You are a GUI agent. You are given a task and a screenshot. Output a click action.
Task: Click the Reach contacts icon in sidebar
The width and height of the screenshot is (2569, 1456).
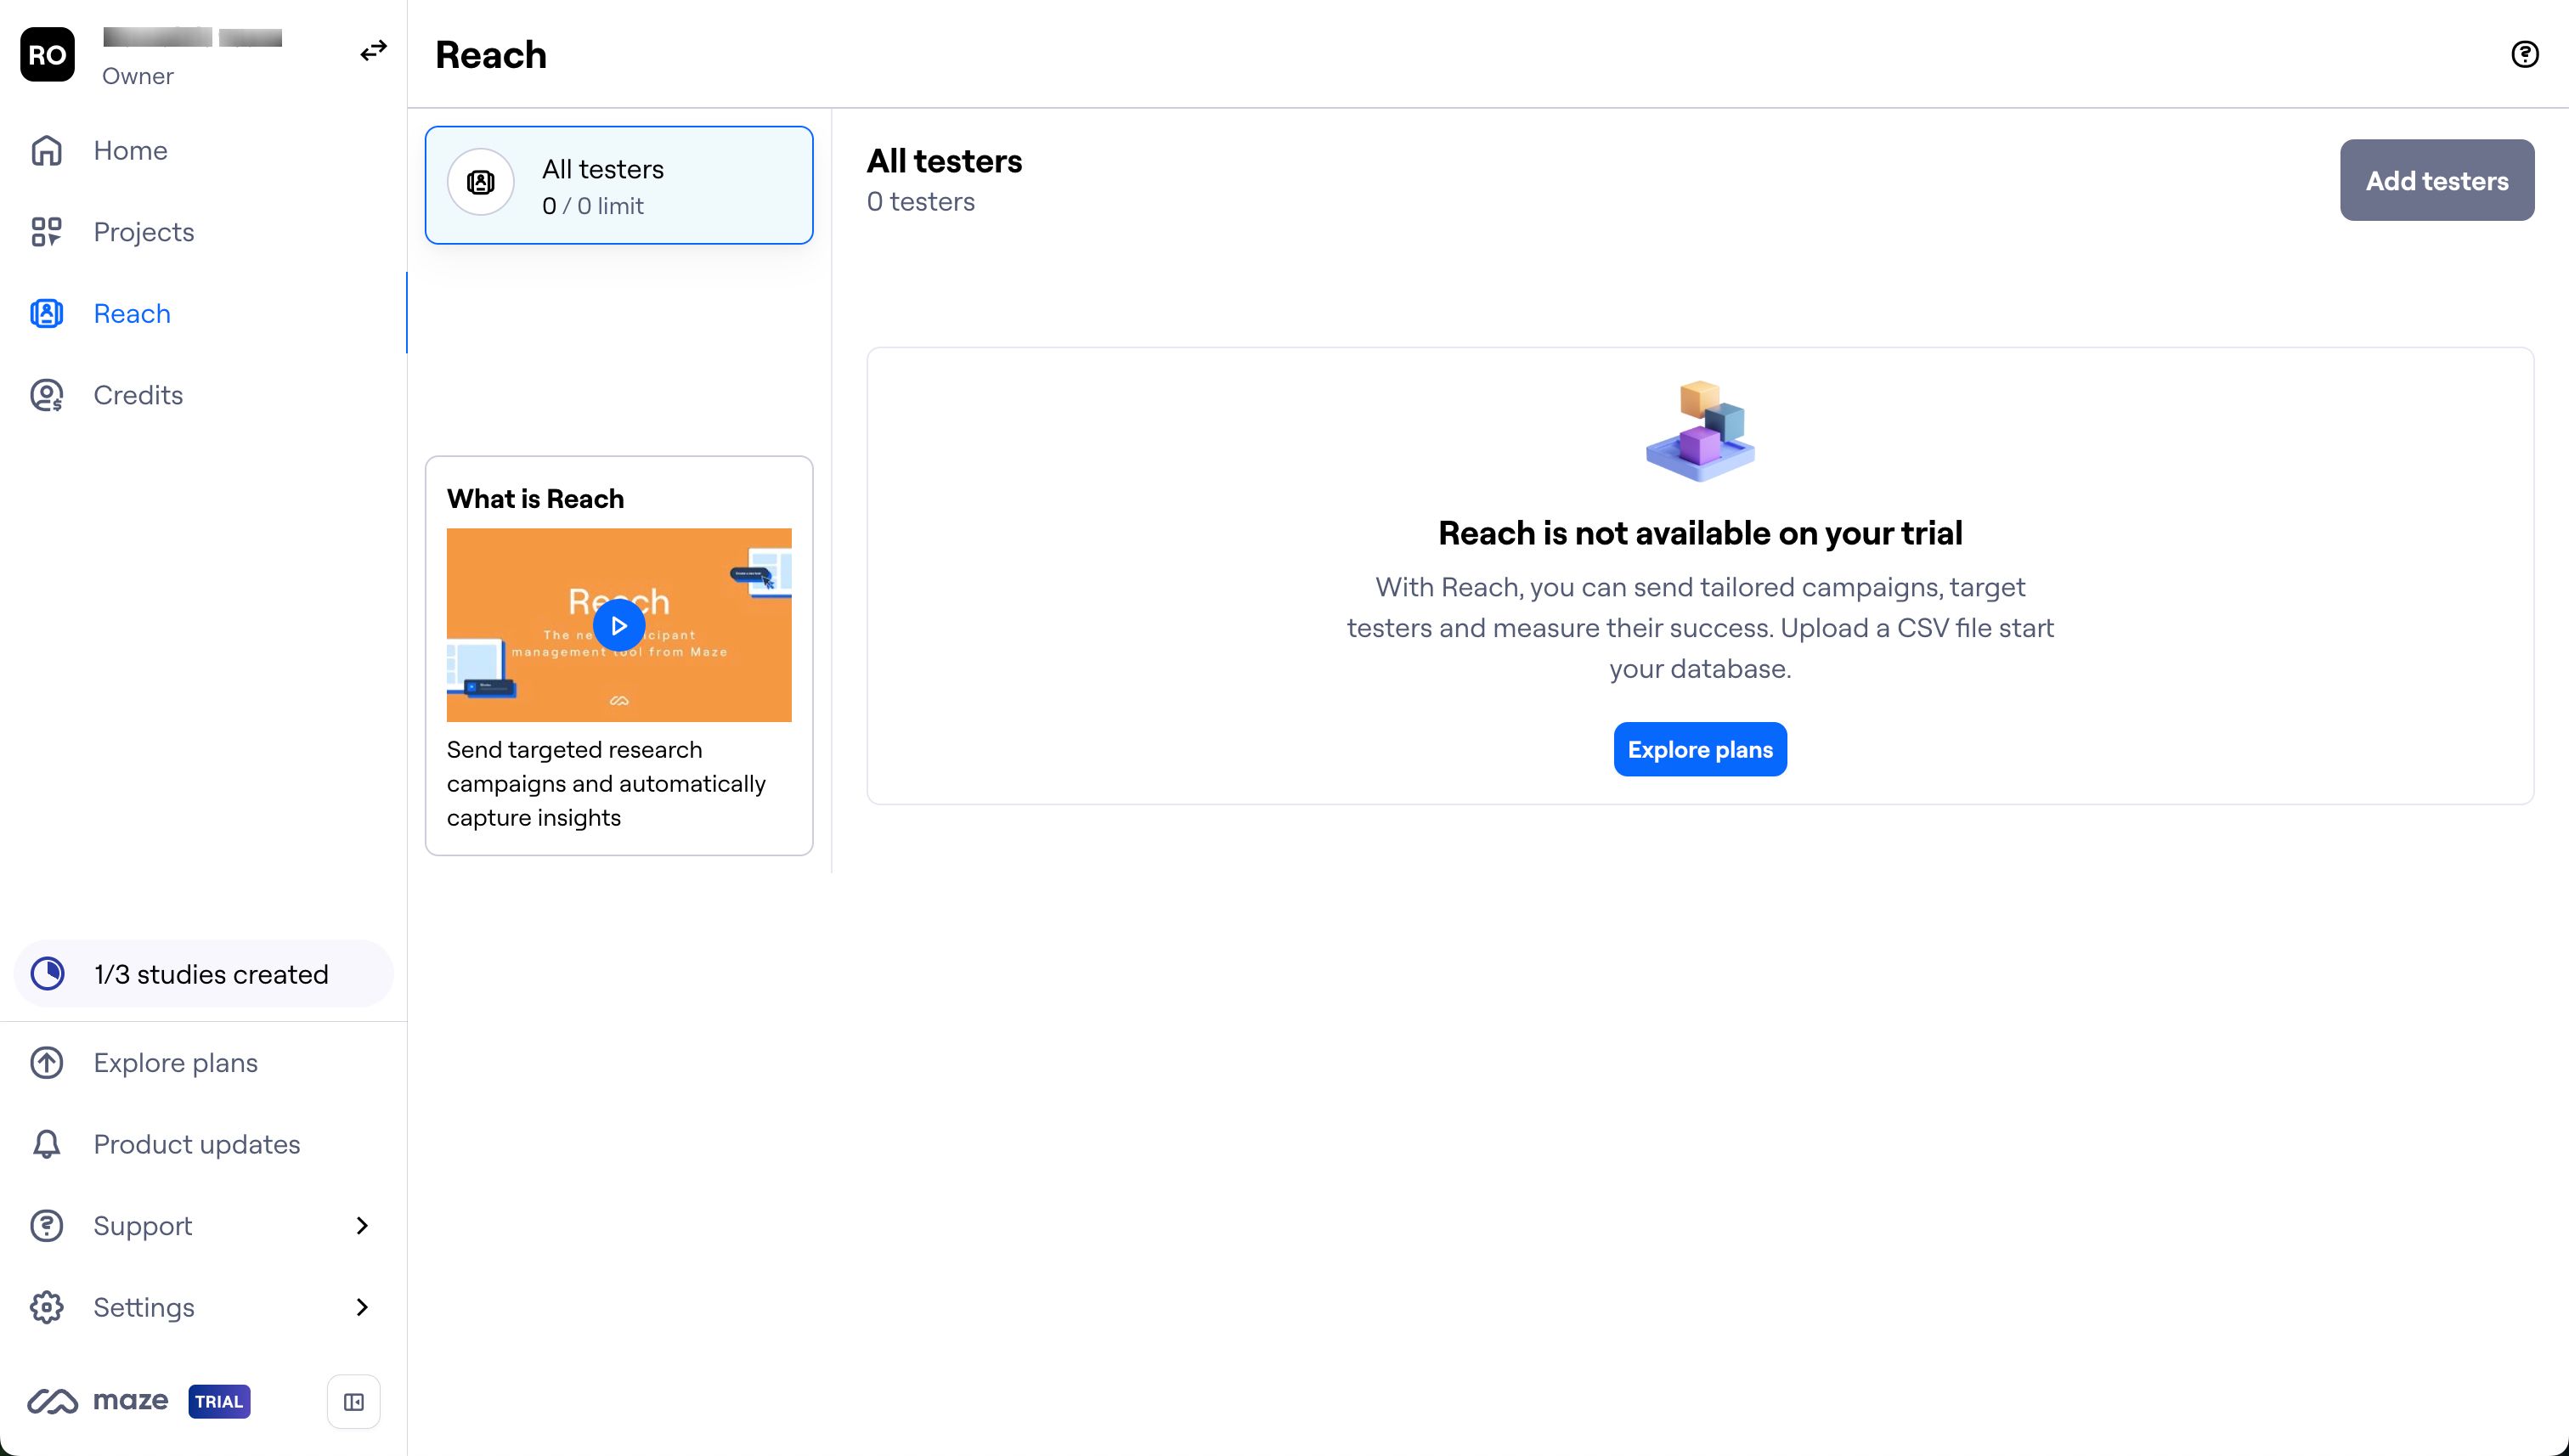[x=46, y=313]
